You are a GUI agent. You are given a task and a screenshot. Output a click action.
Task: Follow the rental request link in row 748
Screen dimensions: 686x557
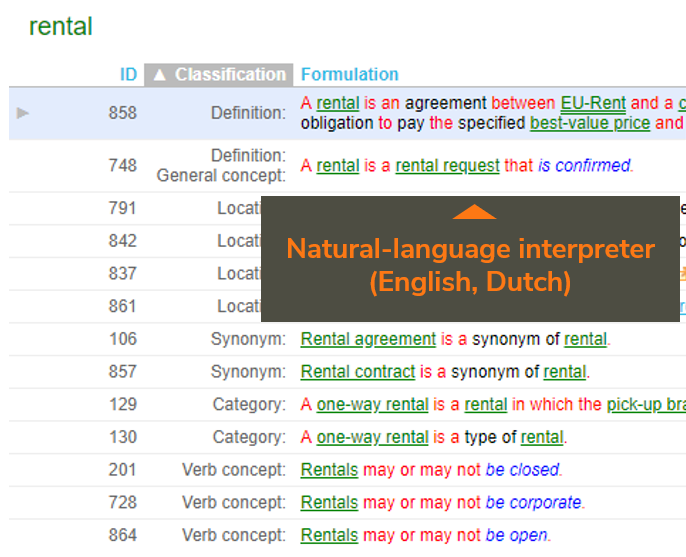[x=447, y=166]
